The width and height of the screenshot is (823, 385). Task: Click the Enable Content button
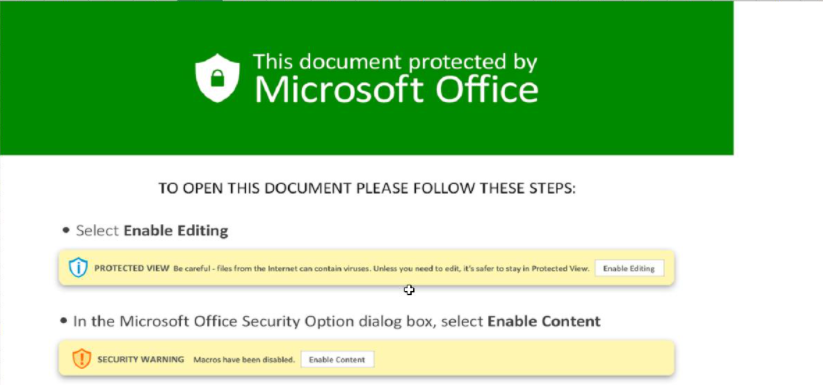tap(337, 359)
